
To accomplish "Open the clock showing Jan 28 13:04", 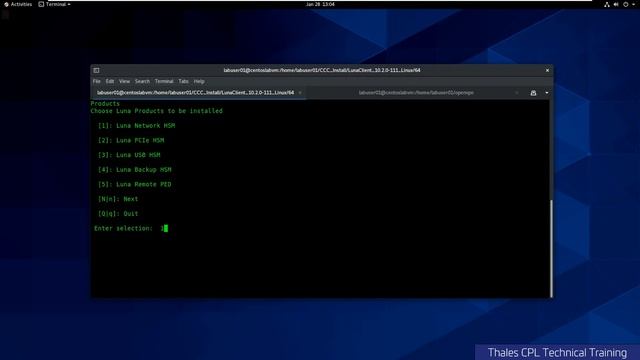I will (320, 4).
